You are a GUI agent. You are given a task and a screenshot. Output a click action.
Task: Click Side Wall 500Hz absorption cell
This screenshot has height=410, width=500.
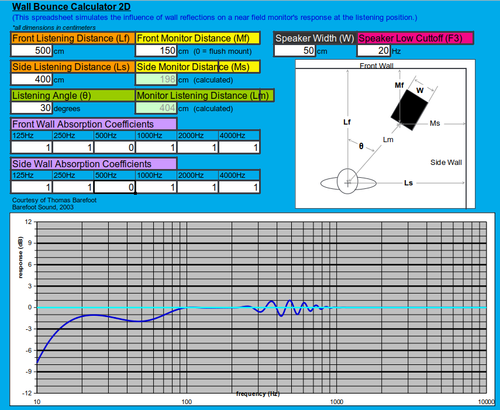coord(115,187)
